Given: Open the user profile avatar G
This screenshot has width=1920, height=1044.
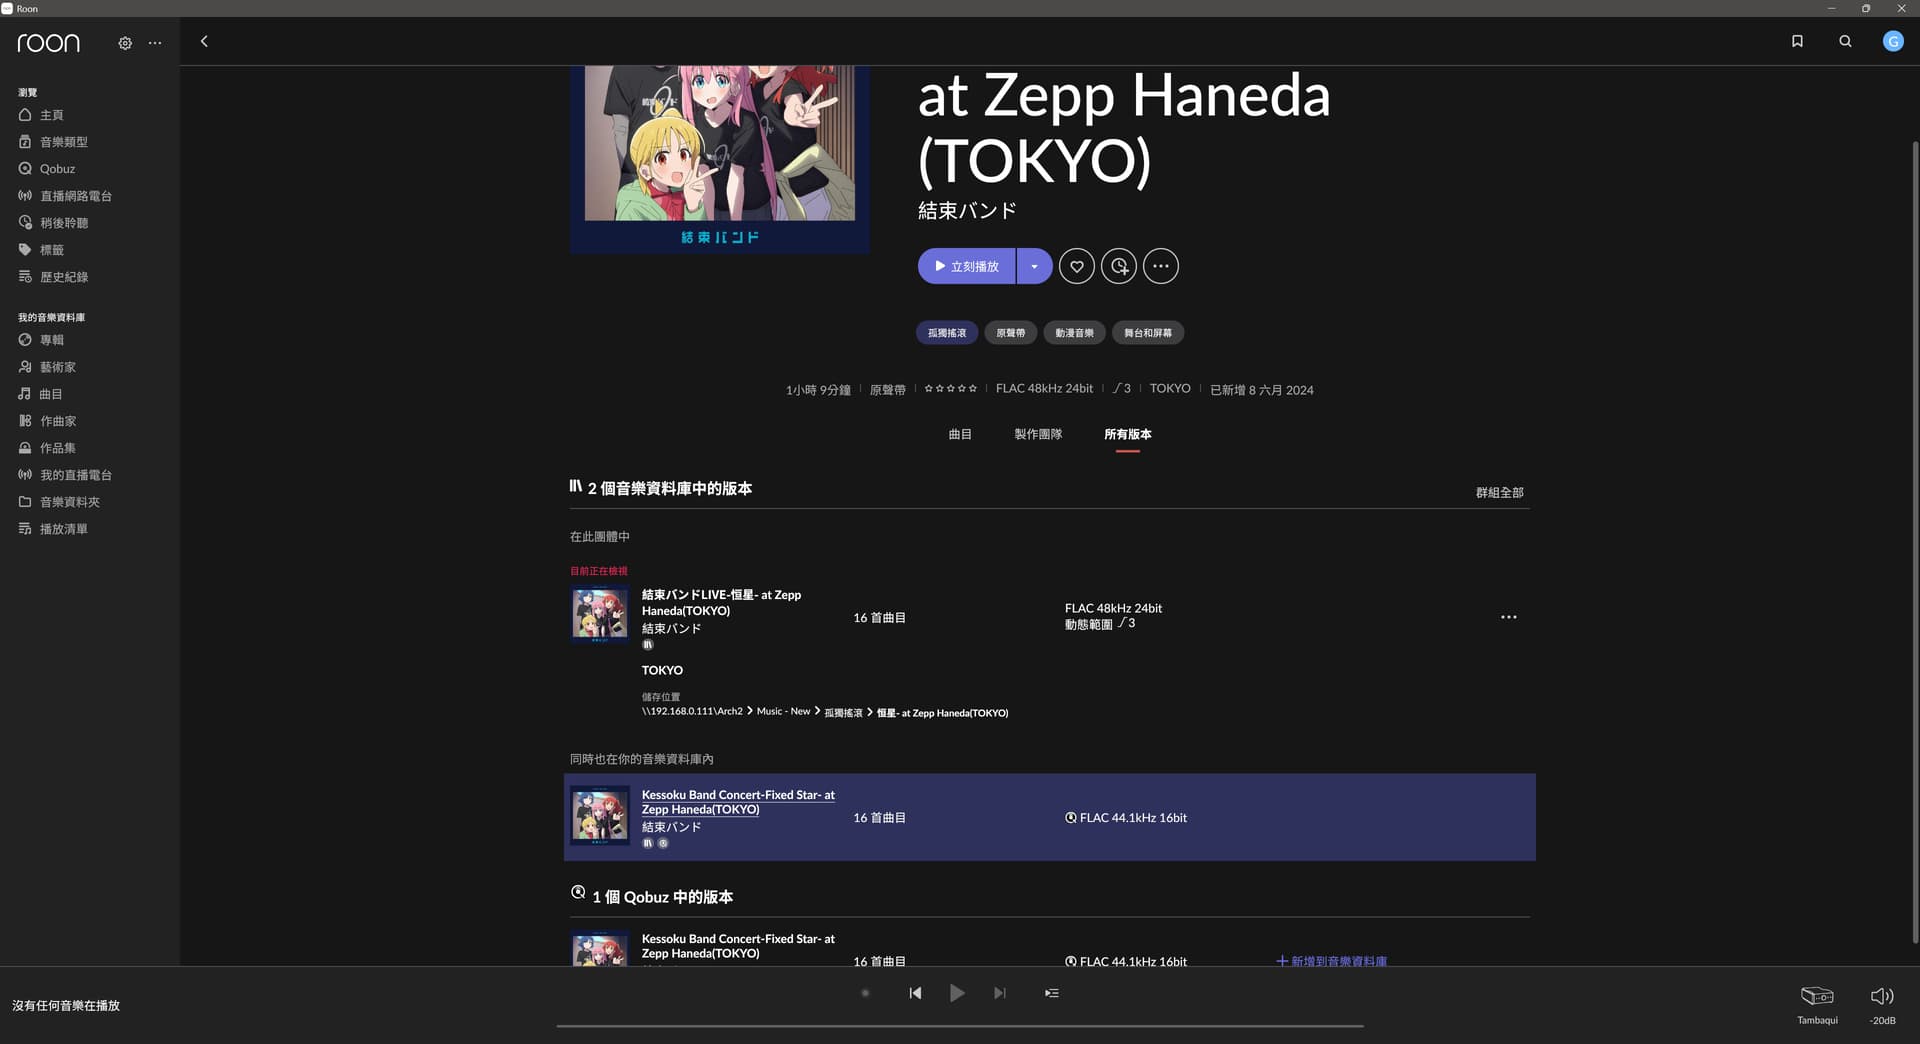Looking at the screenshot, I should coord(1893,41).
